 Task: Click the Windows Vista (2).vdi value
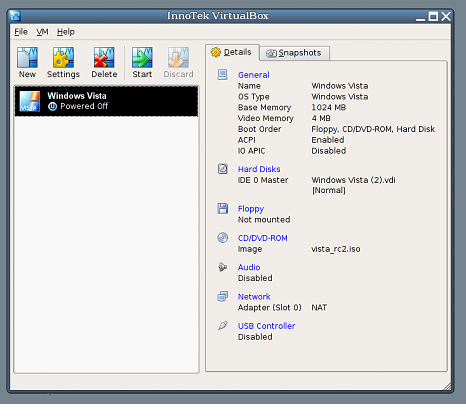point(353,180)
